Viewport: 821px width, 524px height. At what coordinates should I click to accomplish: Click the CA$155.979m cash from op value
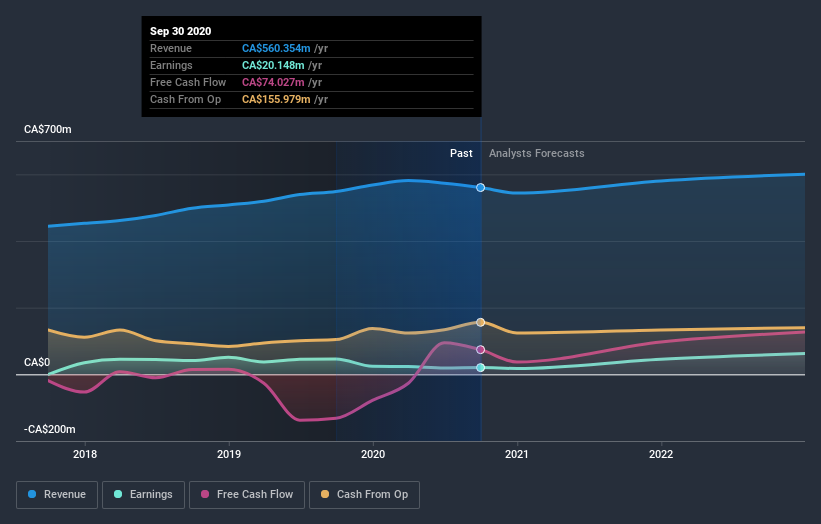point(276,99)
